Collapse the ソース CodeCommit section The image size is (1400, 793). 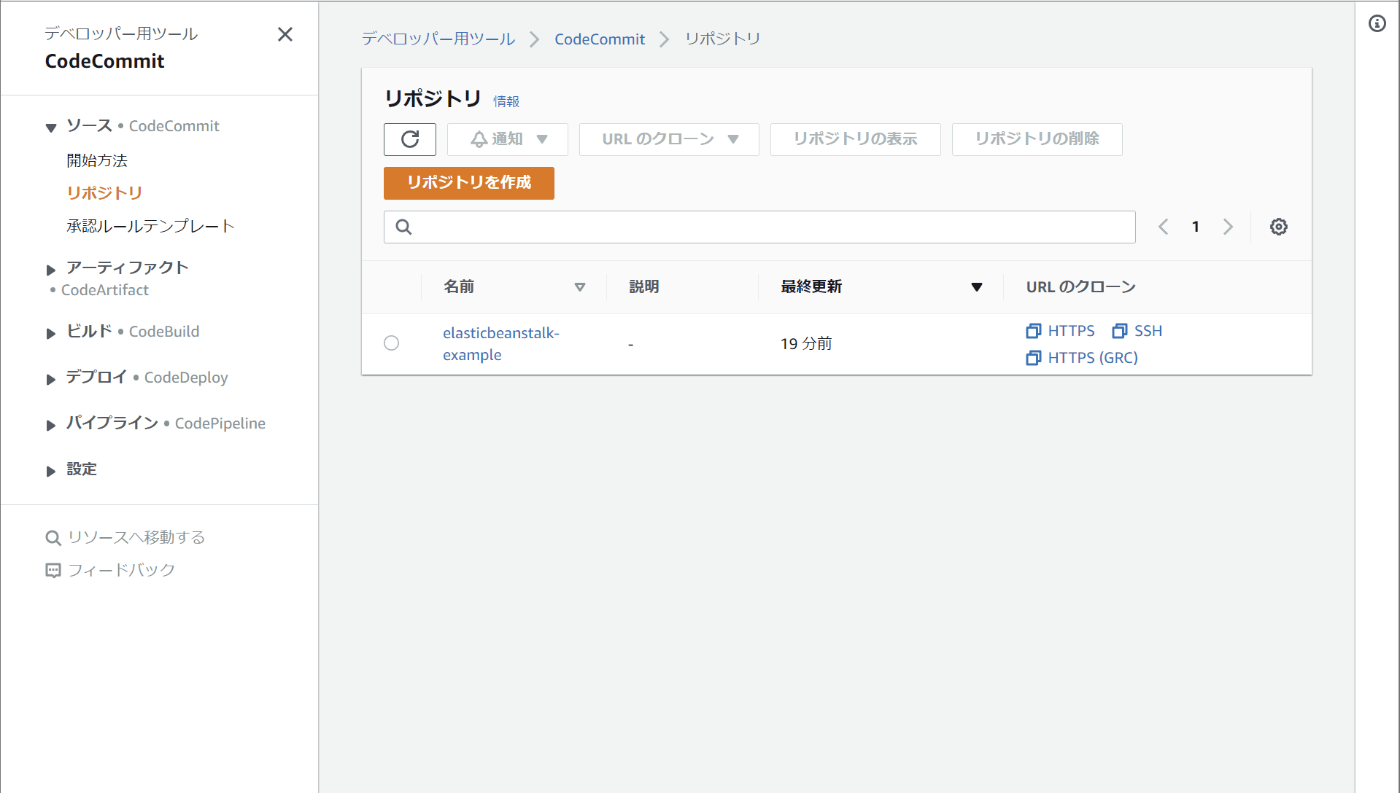[51, 127]
